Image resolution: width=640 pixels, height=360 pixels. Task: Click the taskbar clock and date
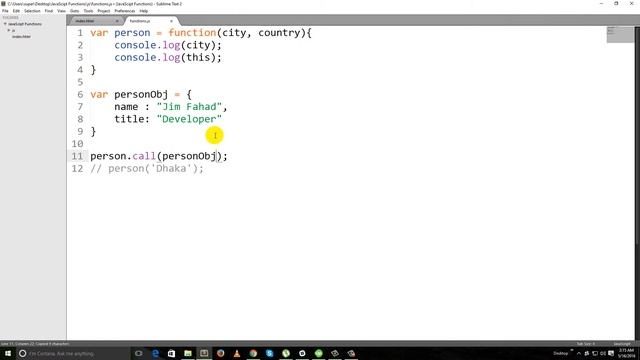[x=626, y=353]
